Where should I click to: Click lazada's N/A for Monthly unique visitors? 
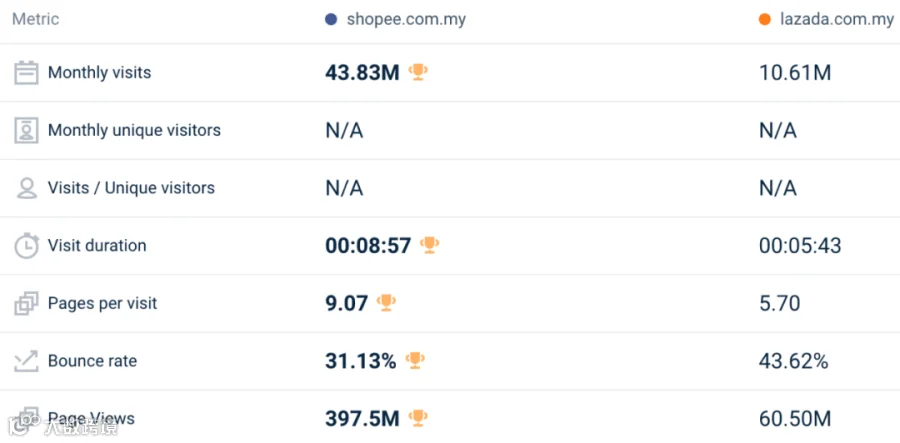778,131
